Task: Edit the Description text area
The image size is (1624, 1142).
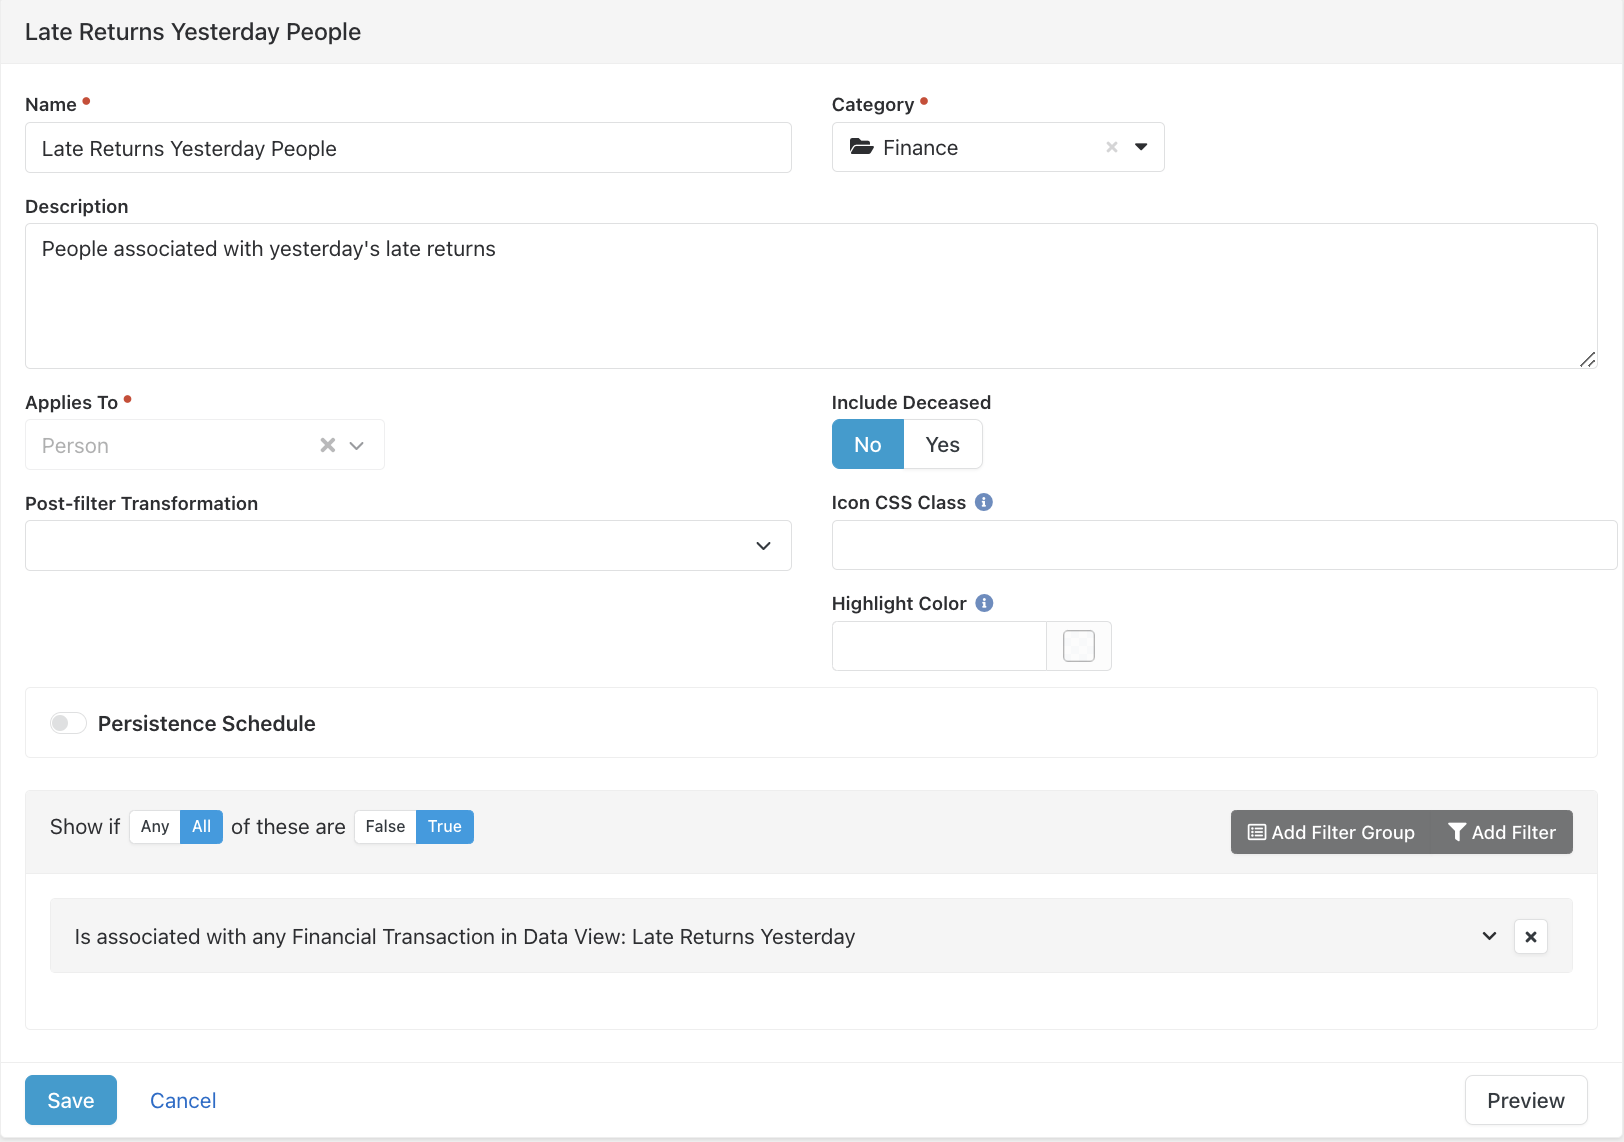Action: 811,296
